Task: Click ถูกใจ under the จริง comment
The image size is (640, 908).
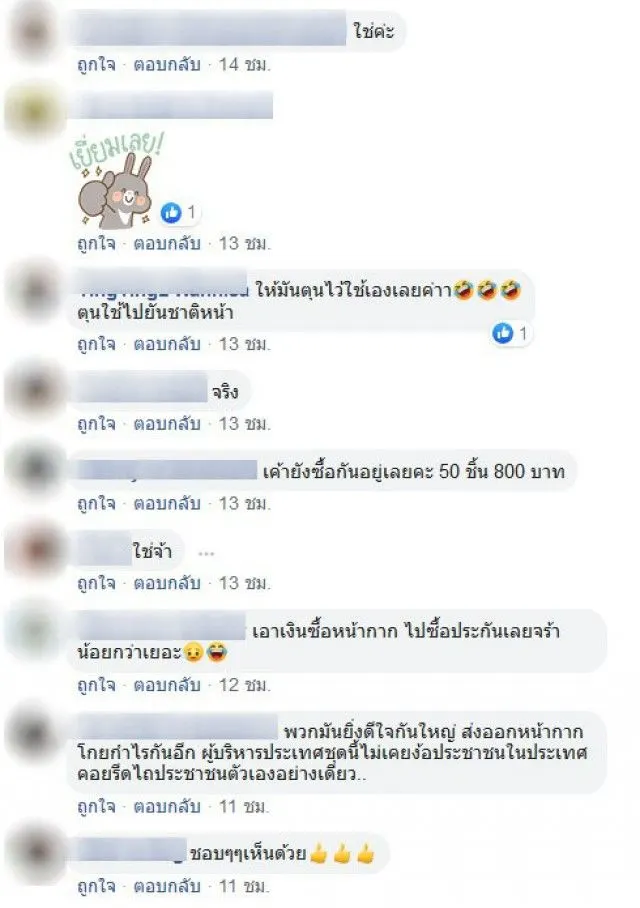Action: 96,424
